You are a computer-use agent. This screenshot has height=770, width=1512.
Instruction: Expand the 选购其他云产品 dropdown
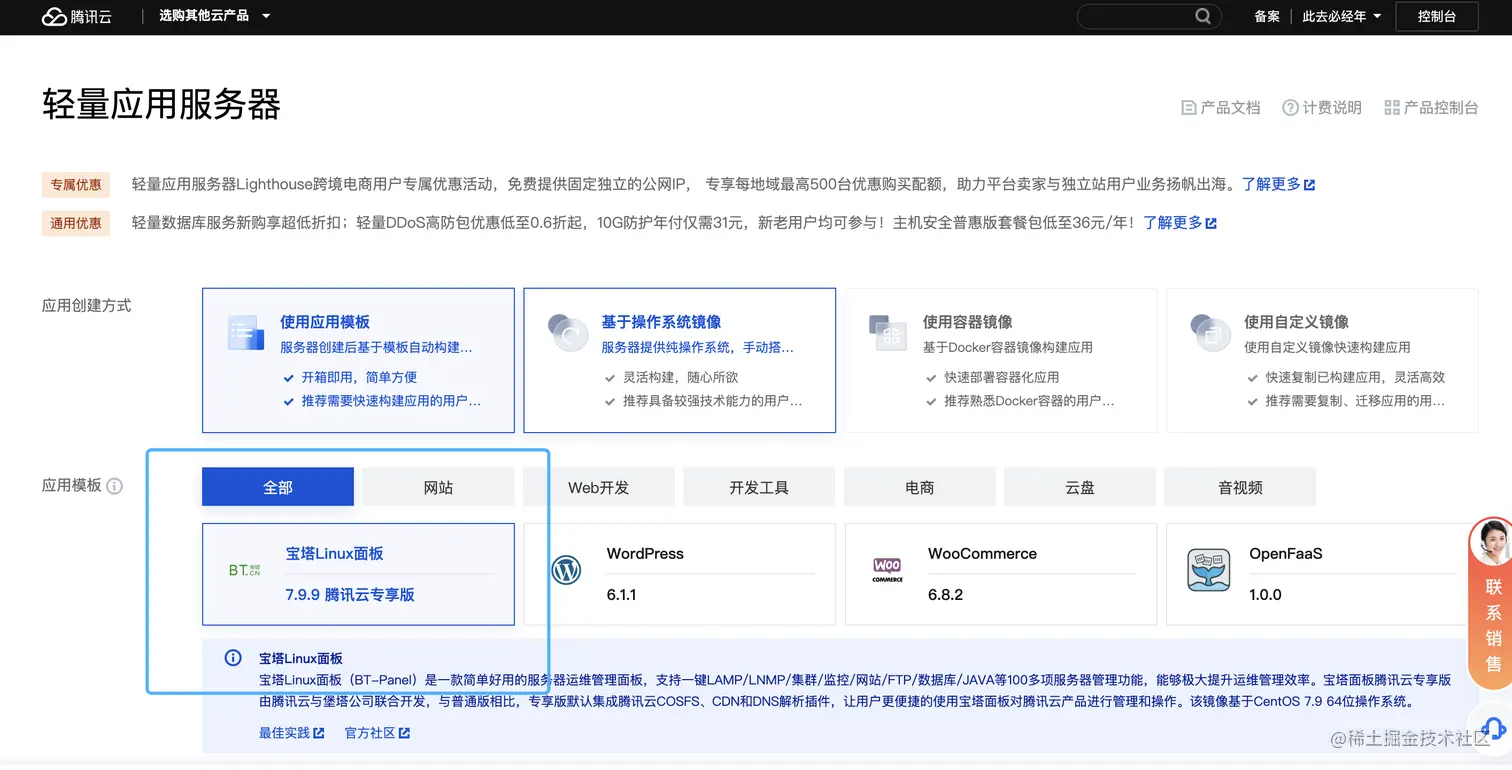(215, 17)
